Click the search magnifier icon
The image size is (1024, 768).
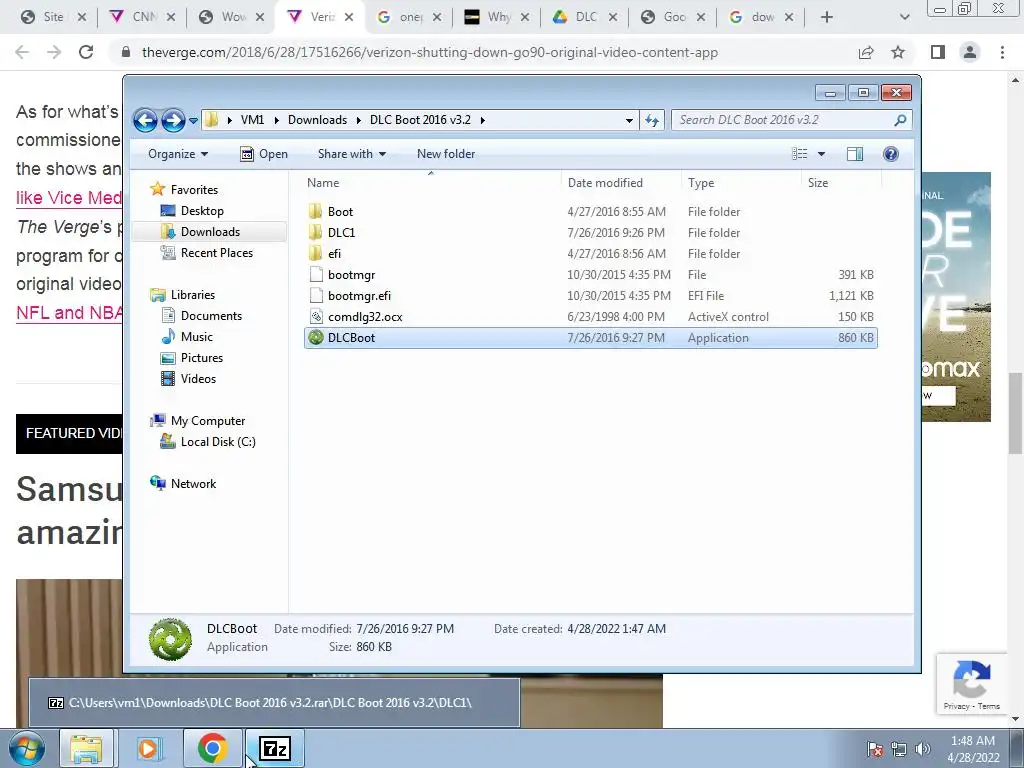coord(901,120)
